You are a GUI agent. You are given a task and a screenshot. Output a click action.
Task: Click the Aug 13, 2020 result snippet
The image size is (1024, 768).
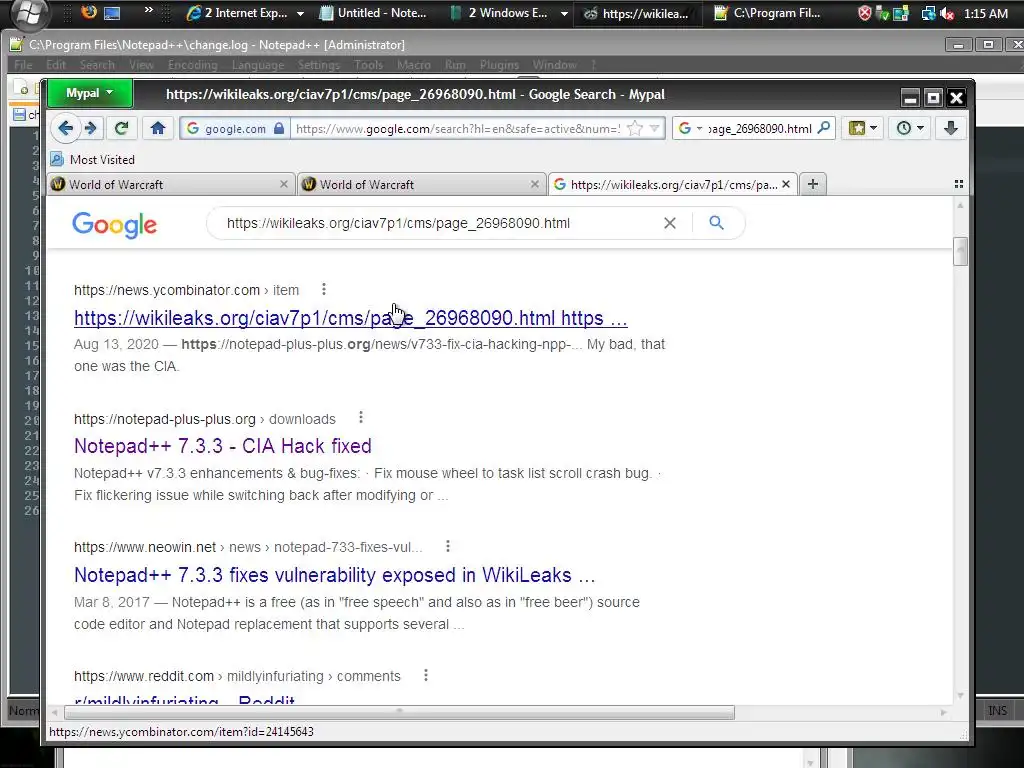coord(369,355)
